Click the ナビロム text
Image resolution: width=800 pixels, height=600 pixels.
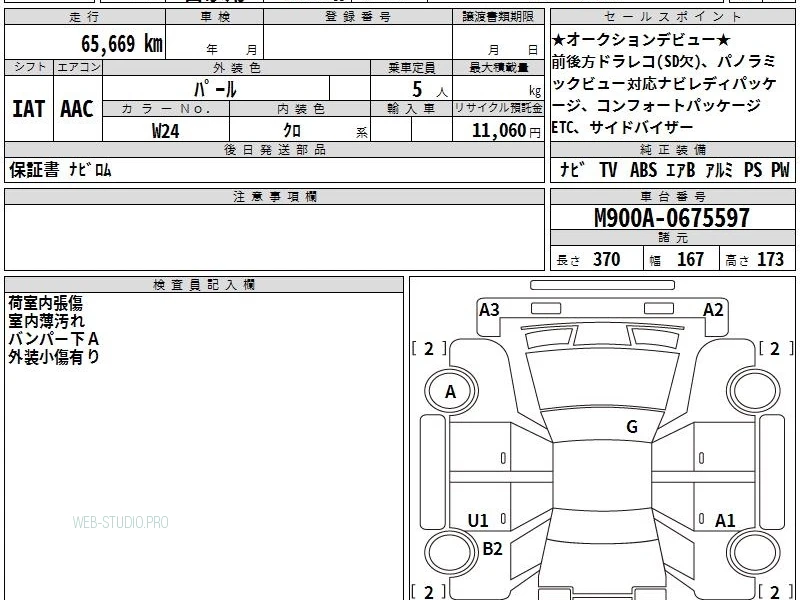coord(90,170)
